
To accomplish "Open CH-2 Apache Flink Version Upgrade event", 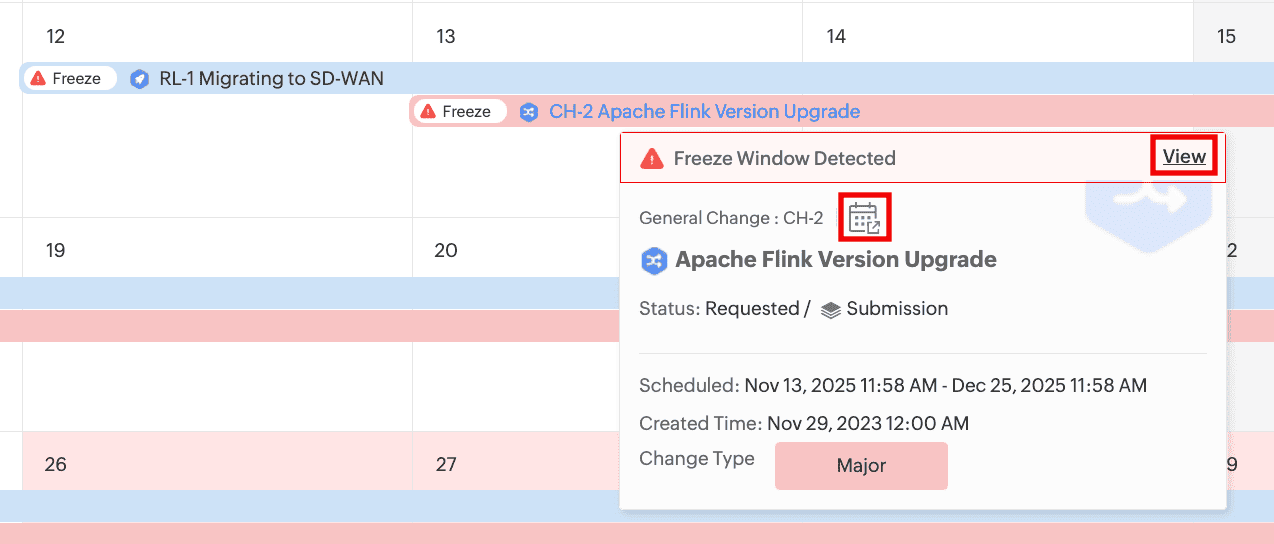I will [704, 112].
